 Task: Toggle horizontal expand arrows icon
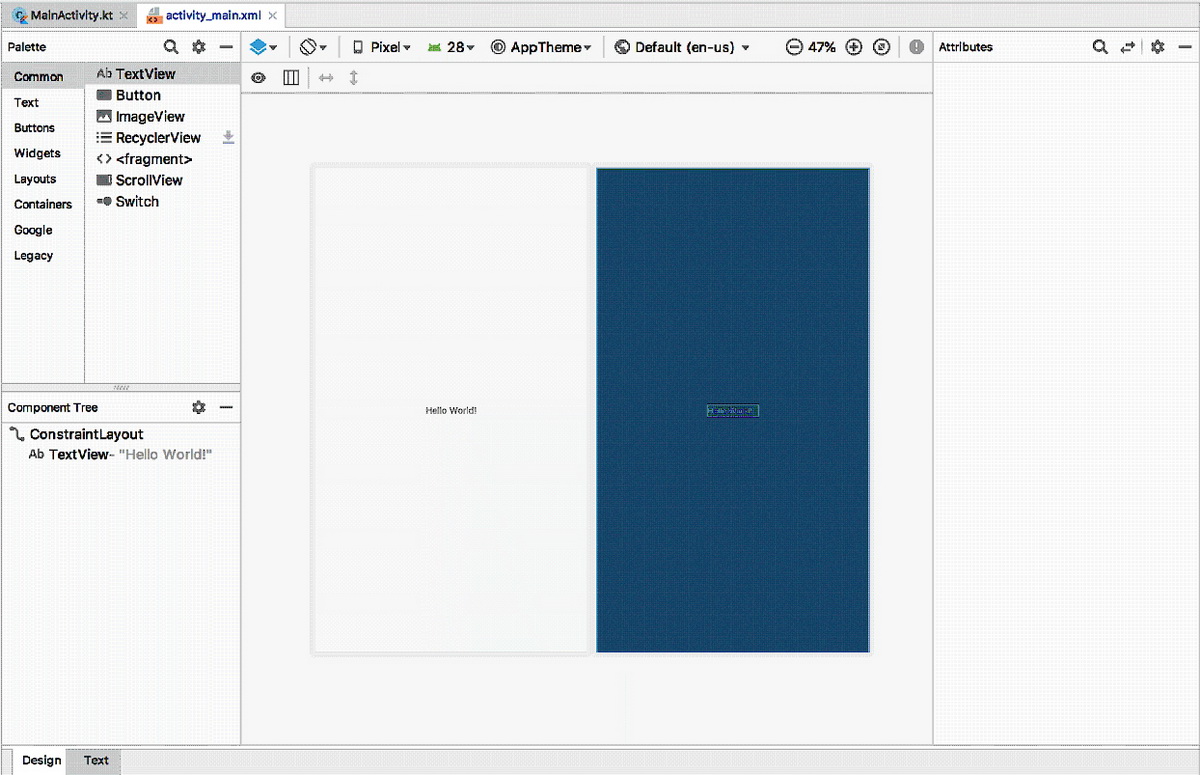point(326,77)
